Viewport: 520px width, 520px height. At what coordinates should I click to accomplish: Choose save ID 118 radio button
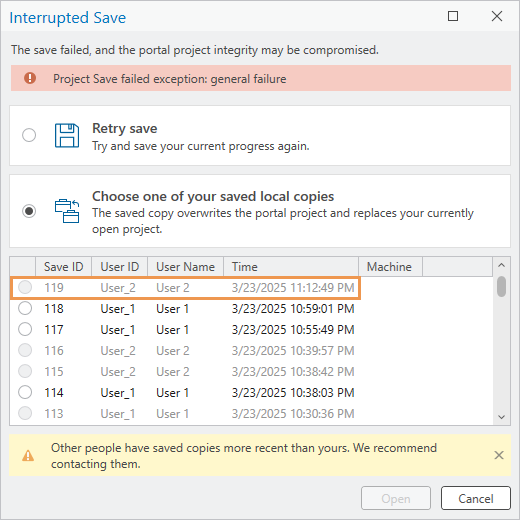tap(25, 308)
